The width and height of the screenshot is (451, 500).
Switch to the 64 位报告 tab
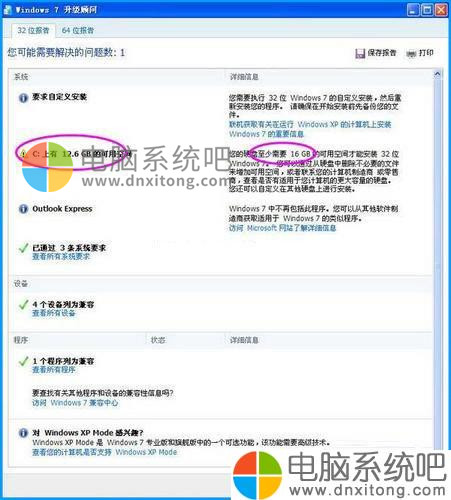point(78,31)
